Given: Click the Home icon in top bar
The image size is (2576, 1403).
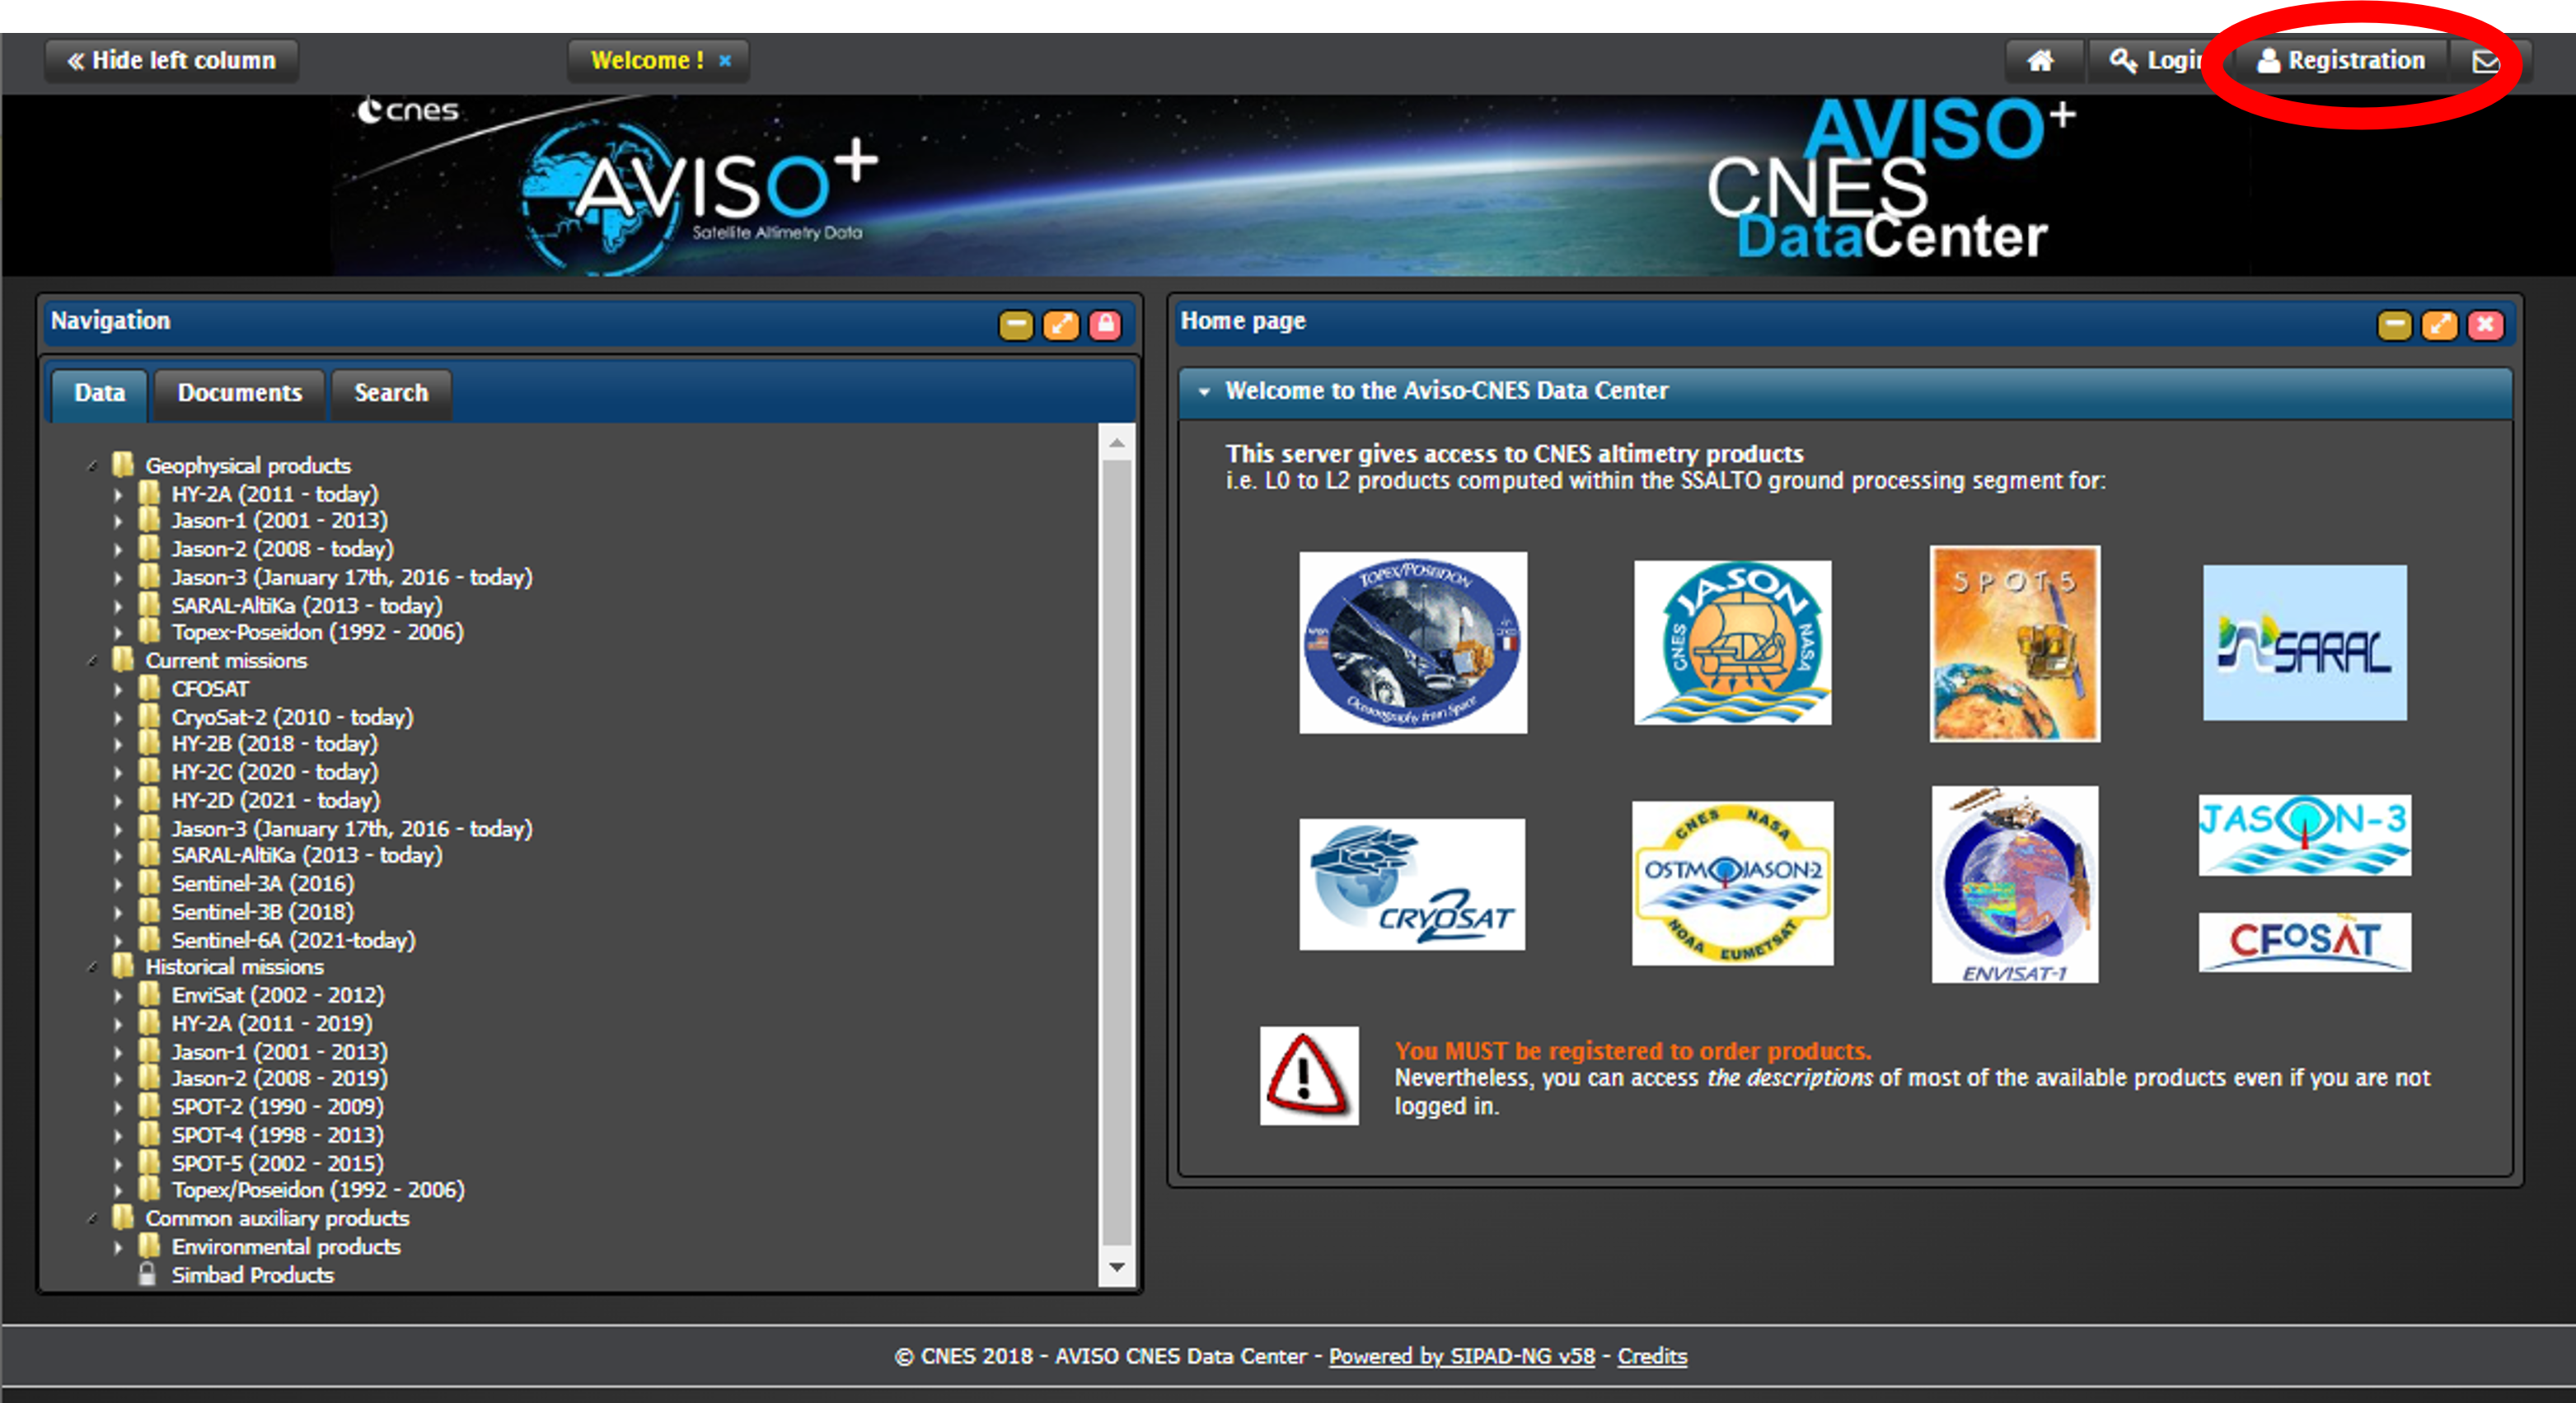Looking at the screenshot, I should coord(2041,62).
